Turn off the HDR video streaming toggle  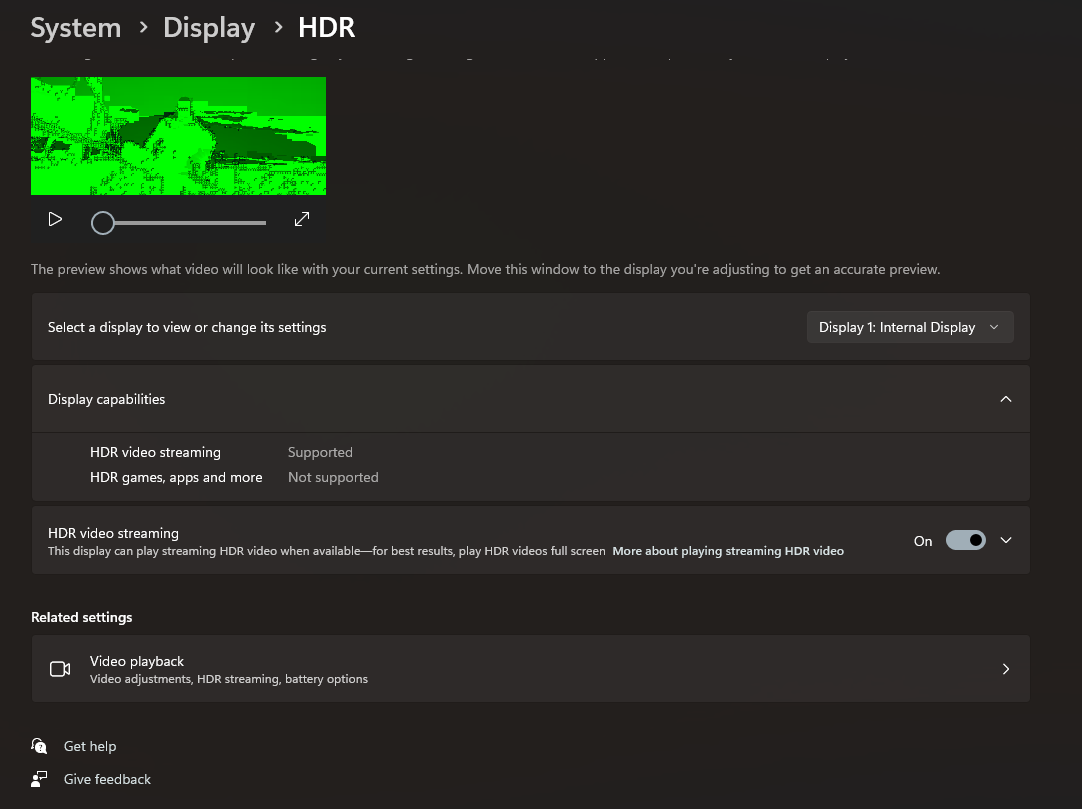[965, 540]
